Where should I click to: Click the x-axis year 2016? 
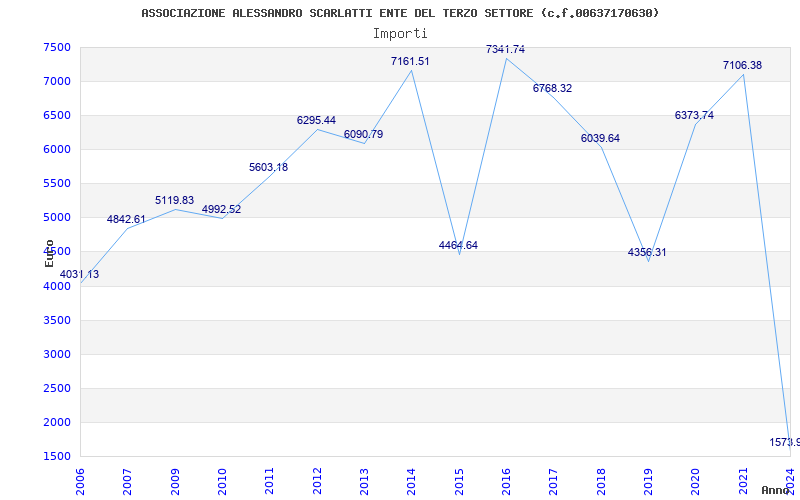pyautogui.click(x=506, y=481)
